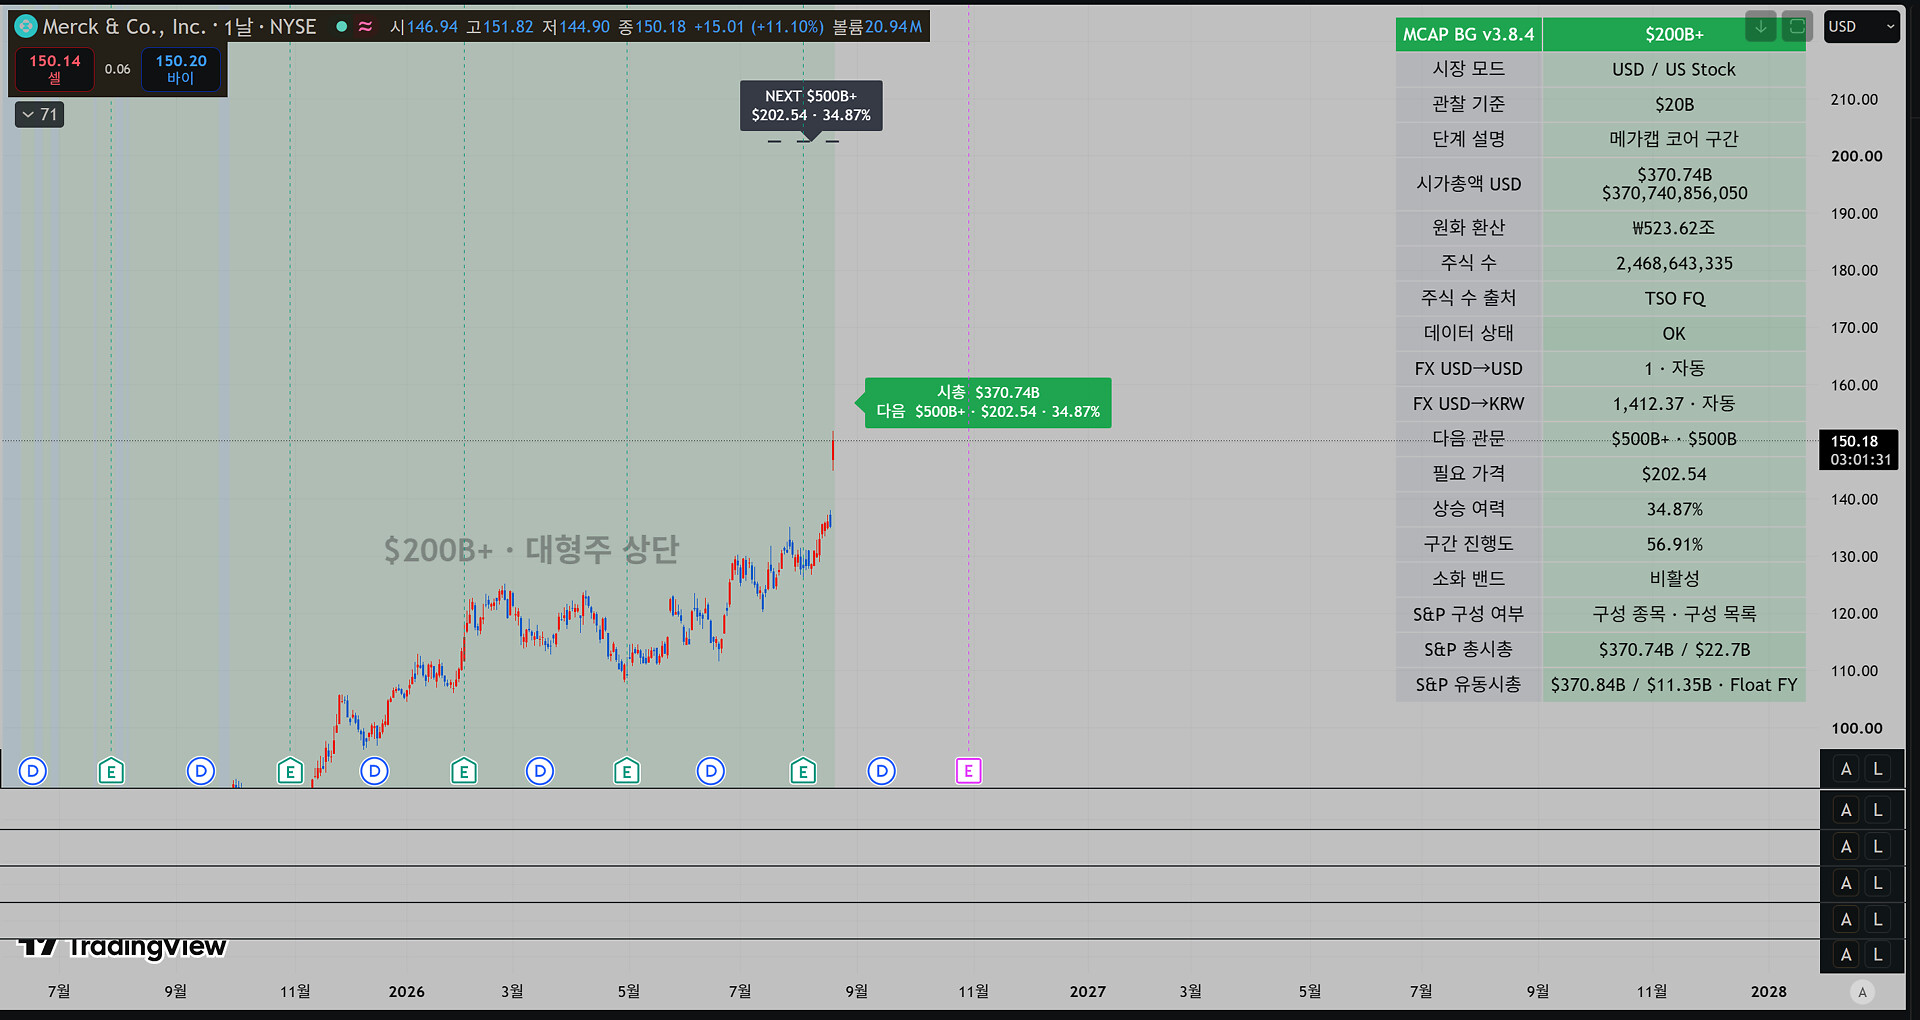Click the TSO FQ table cell
The height and width of the screenshot is (1020, 1920).
tap(1674, 298)
